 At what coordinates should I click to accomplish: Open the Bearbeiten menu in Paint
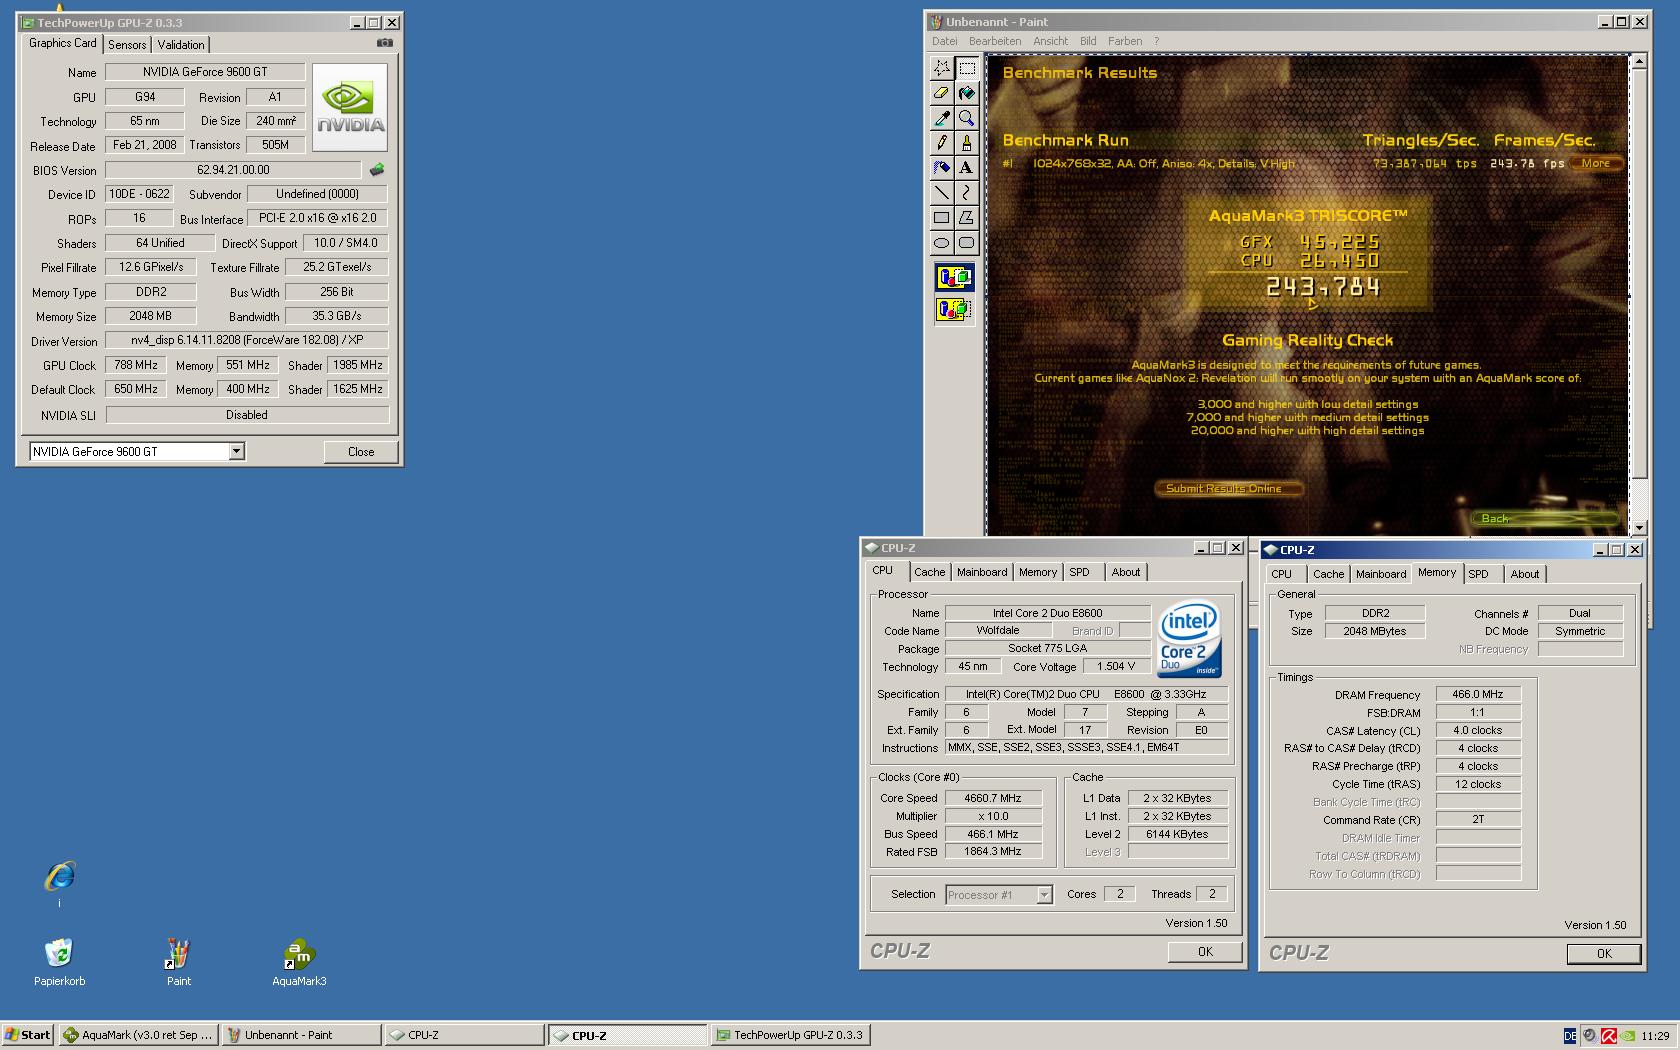click(x=995, y=41)
